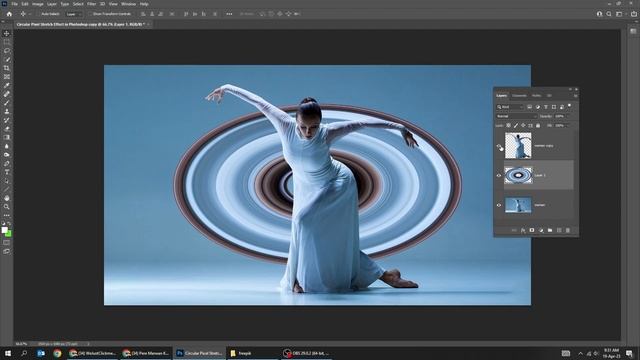Select the Hand tool
Image resolution: width=640 pixels, height=360 pixels.
(x=7, y=198)
